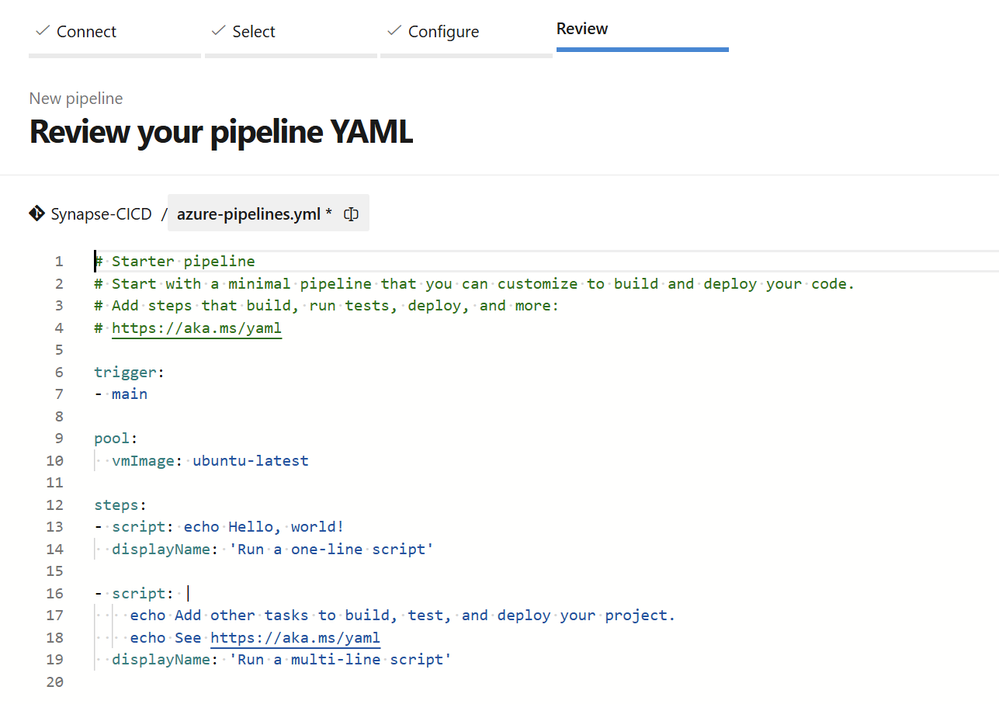
Task: Select the Review tab
Action: click(582, 29)
